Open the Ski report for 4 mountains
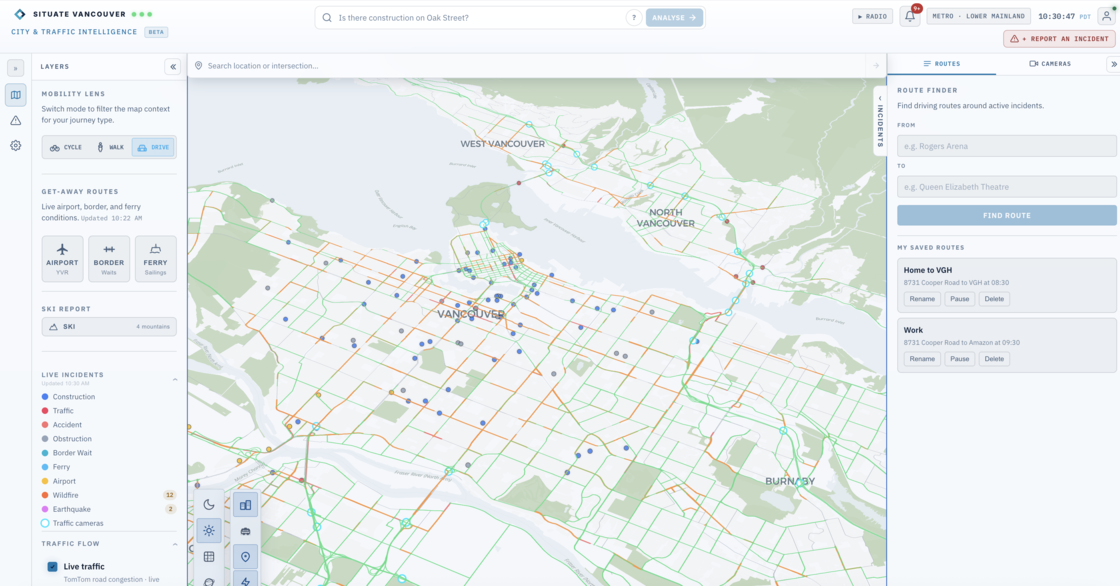 click(x=109, y=327)
